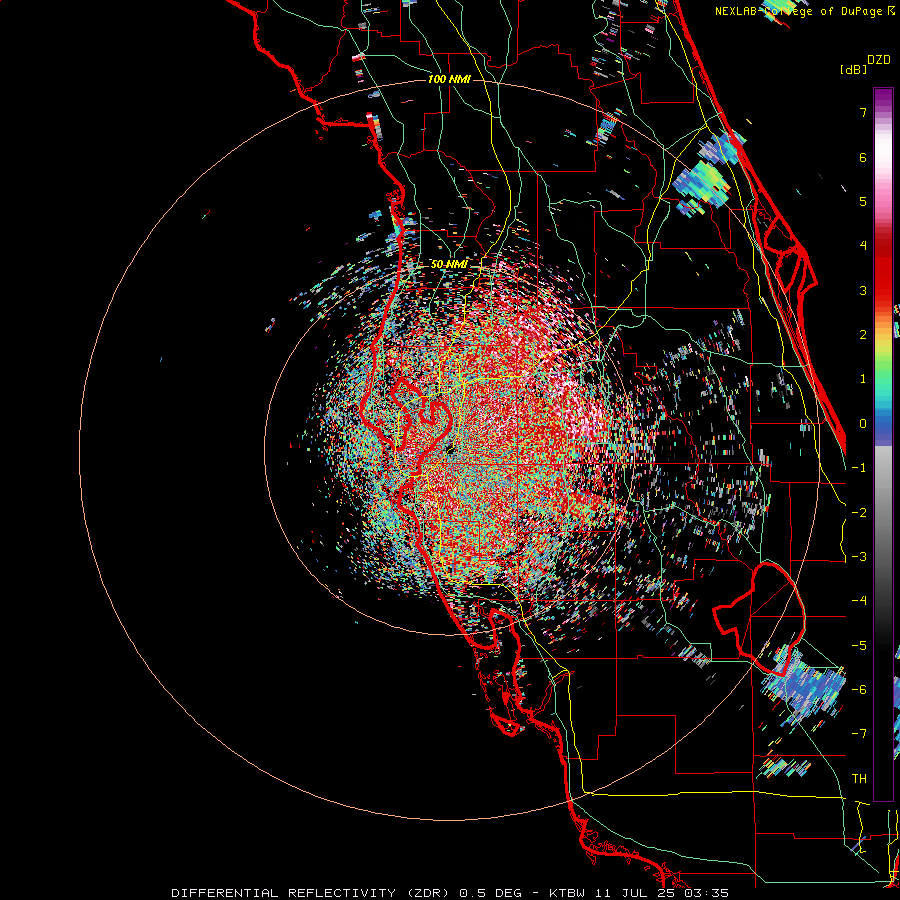Image resolution: width=900 pixels, height=900 pixels.
Task: Click the 50 NMI range ring label
Action: pos(449,264)
